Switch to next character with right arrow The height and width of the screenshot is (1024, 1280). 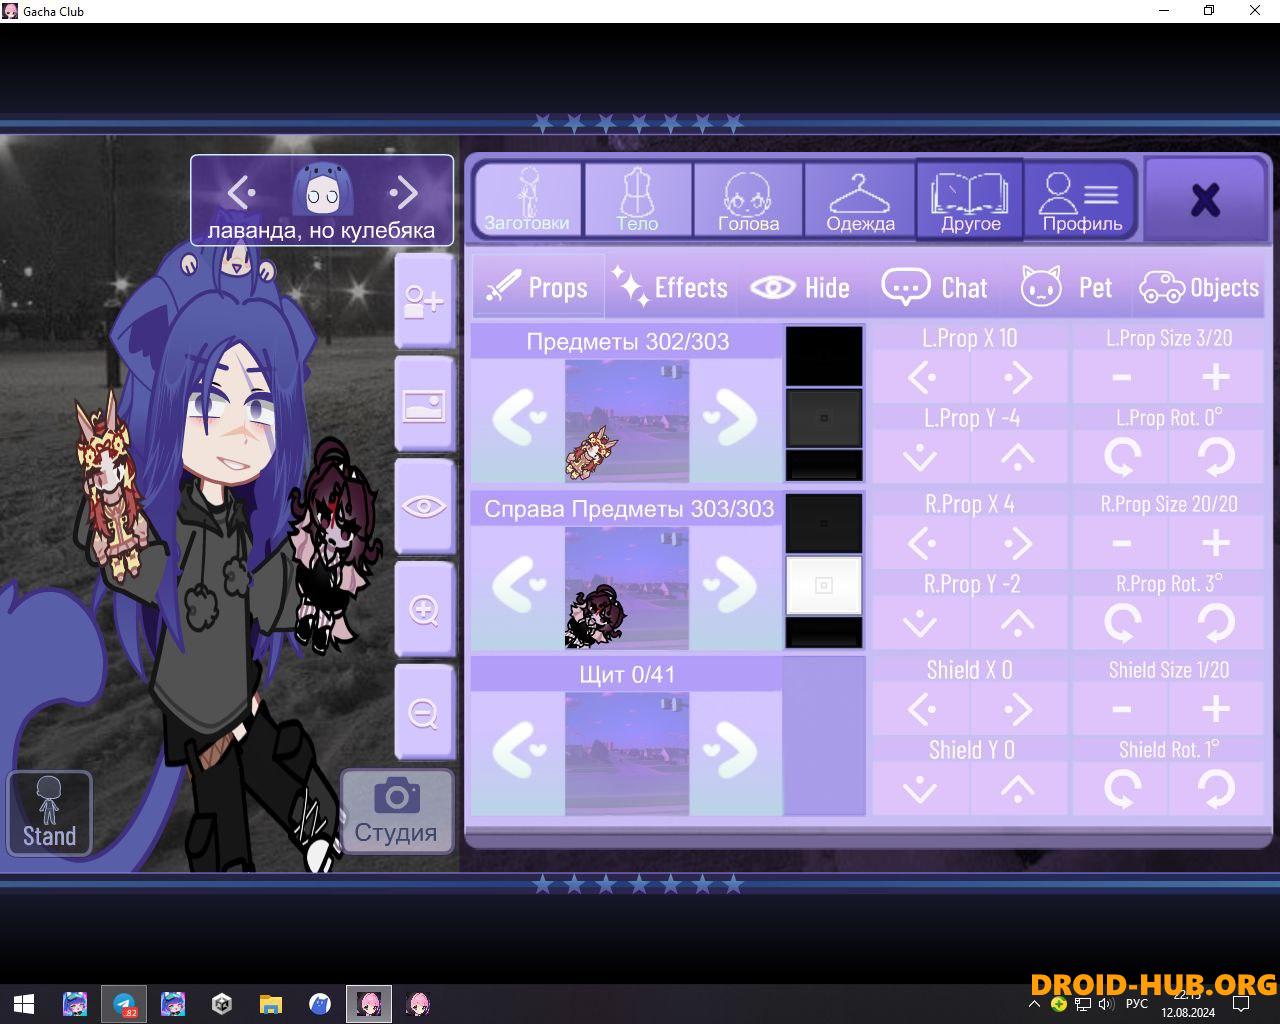[x=403, y=191]
